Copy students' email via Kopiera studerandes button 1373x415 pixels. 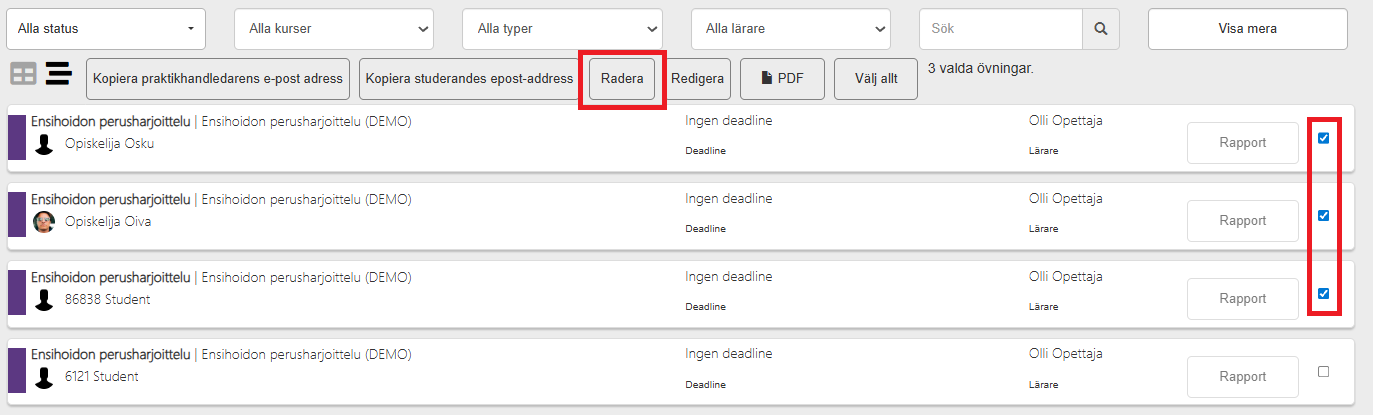point(469,79)
